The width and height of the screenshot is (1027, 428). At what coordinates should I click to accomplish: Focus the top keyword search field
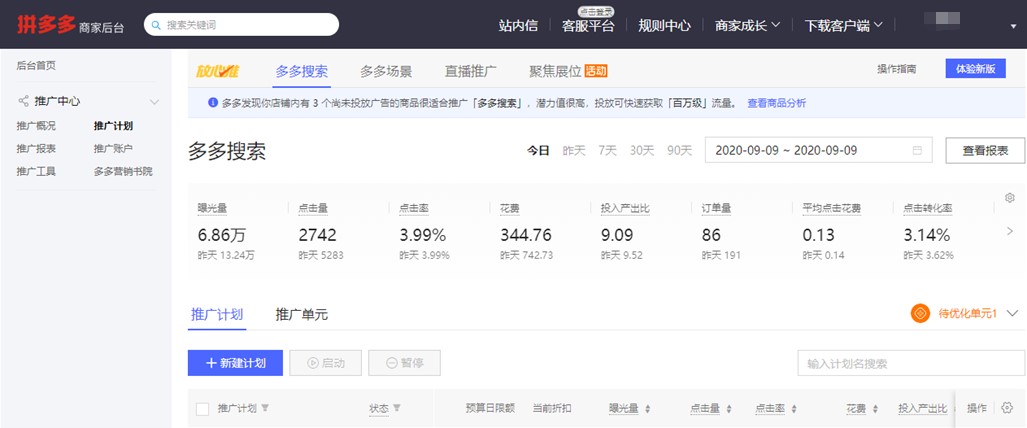[242, 25]
